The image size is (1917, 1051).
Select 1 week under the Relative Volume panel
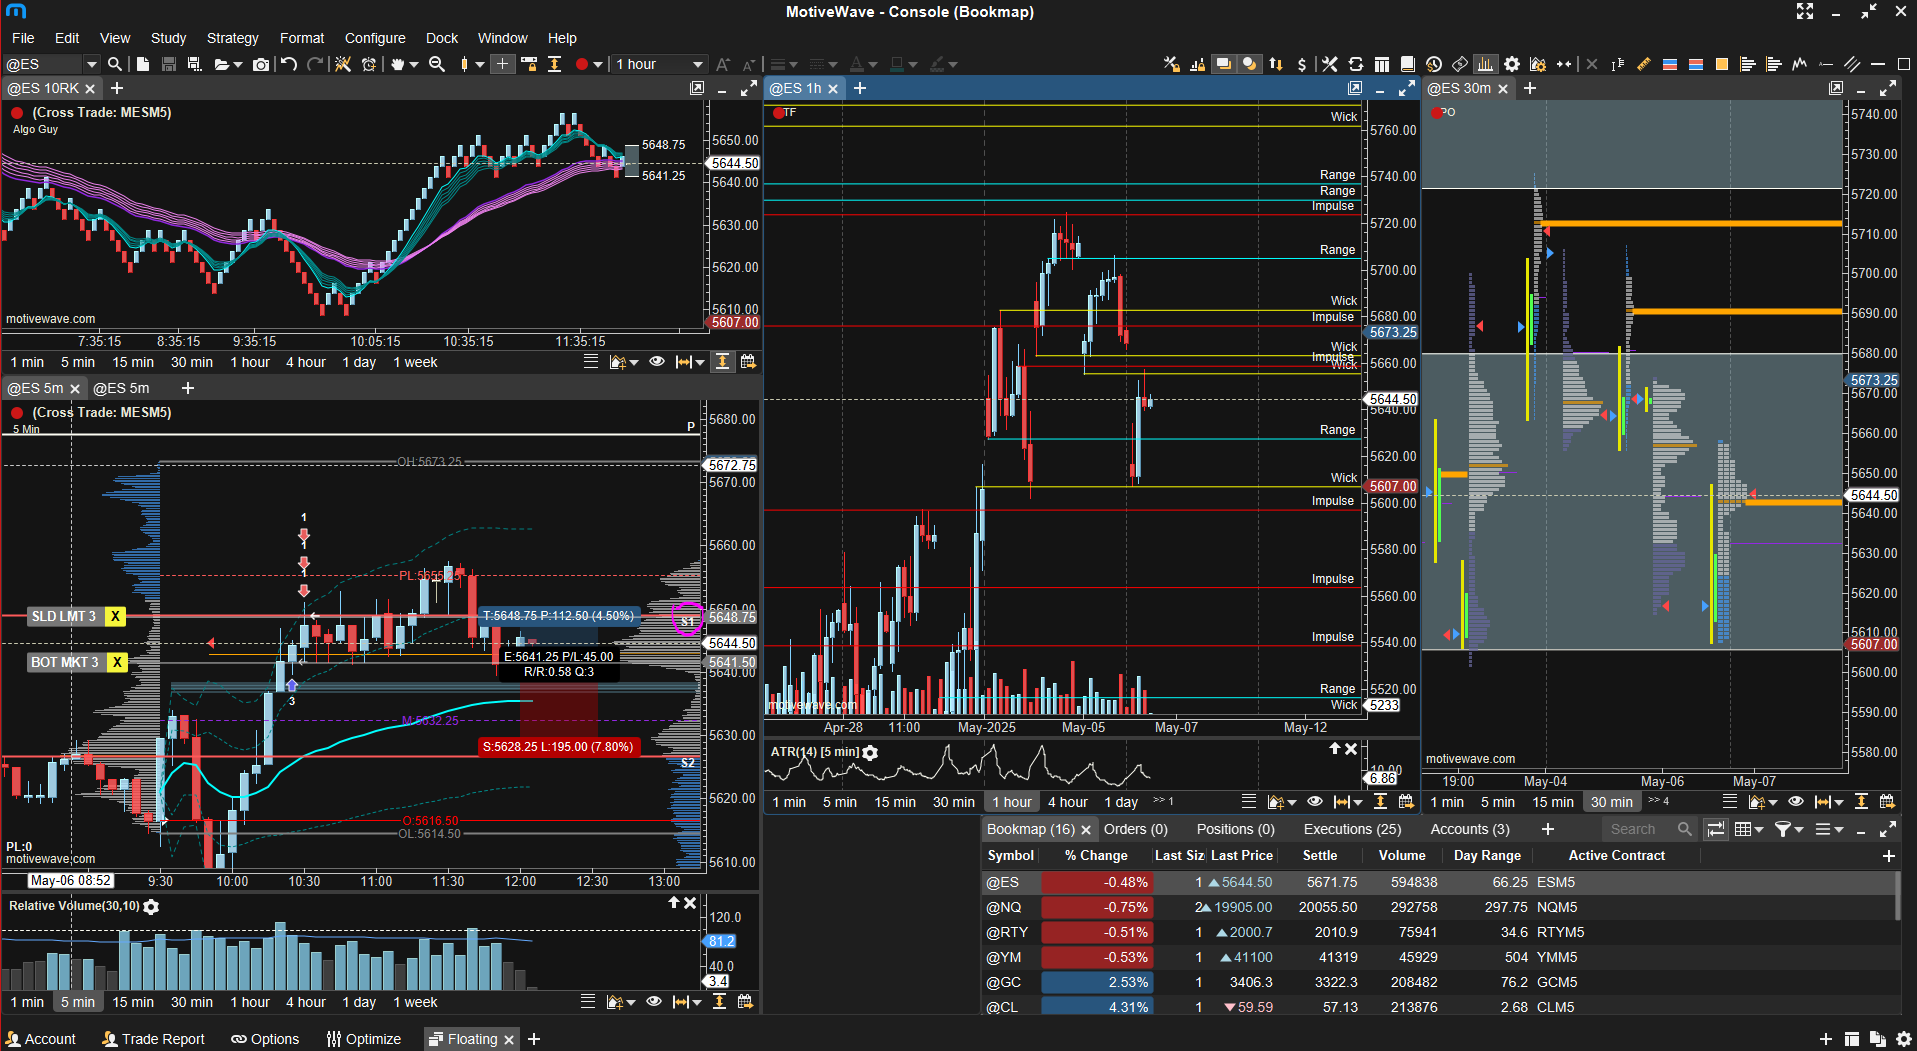tap(415, 1002)
